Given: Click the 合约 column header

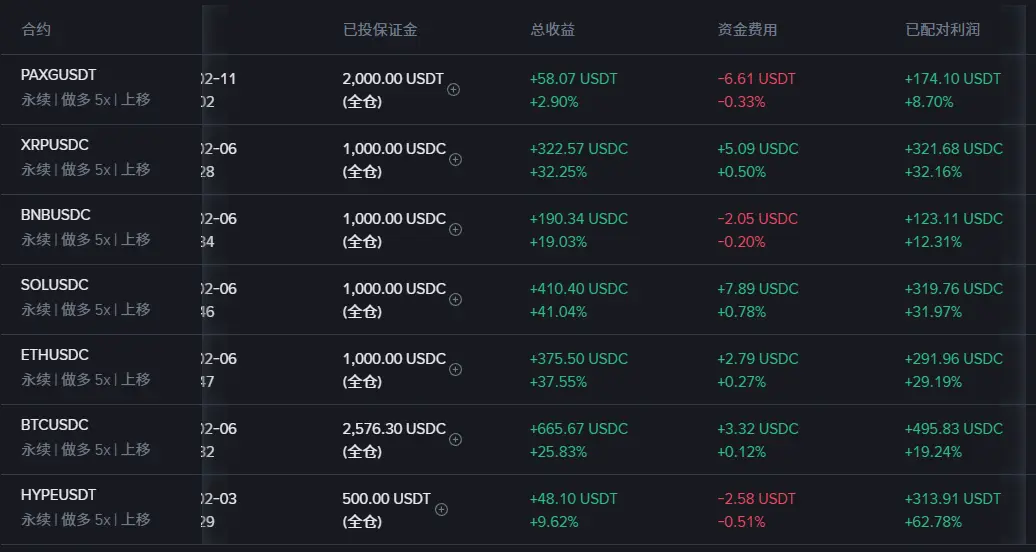Looking at the screenshot, I should pos(36,30).
